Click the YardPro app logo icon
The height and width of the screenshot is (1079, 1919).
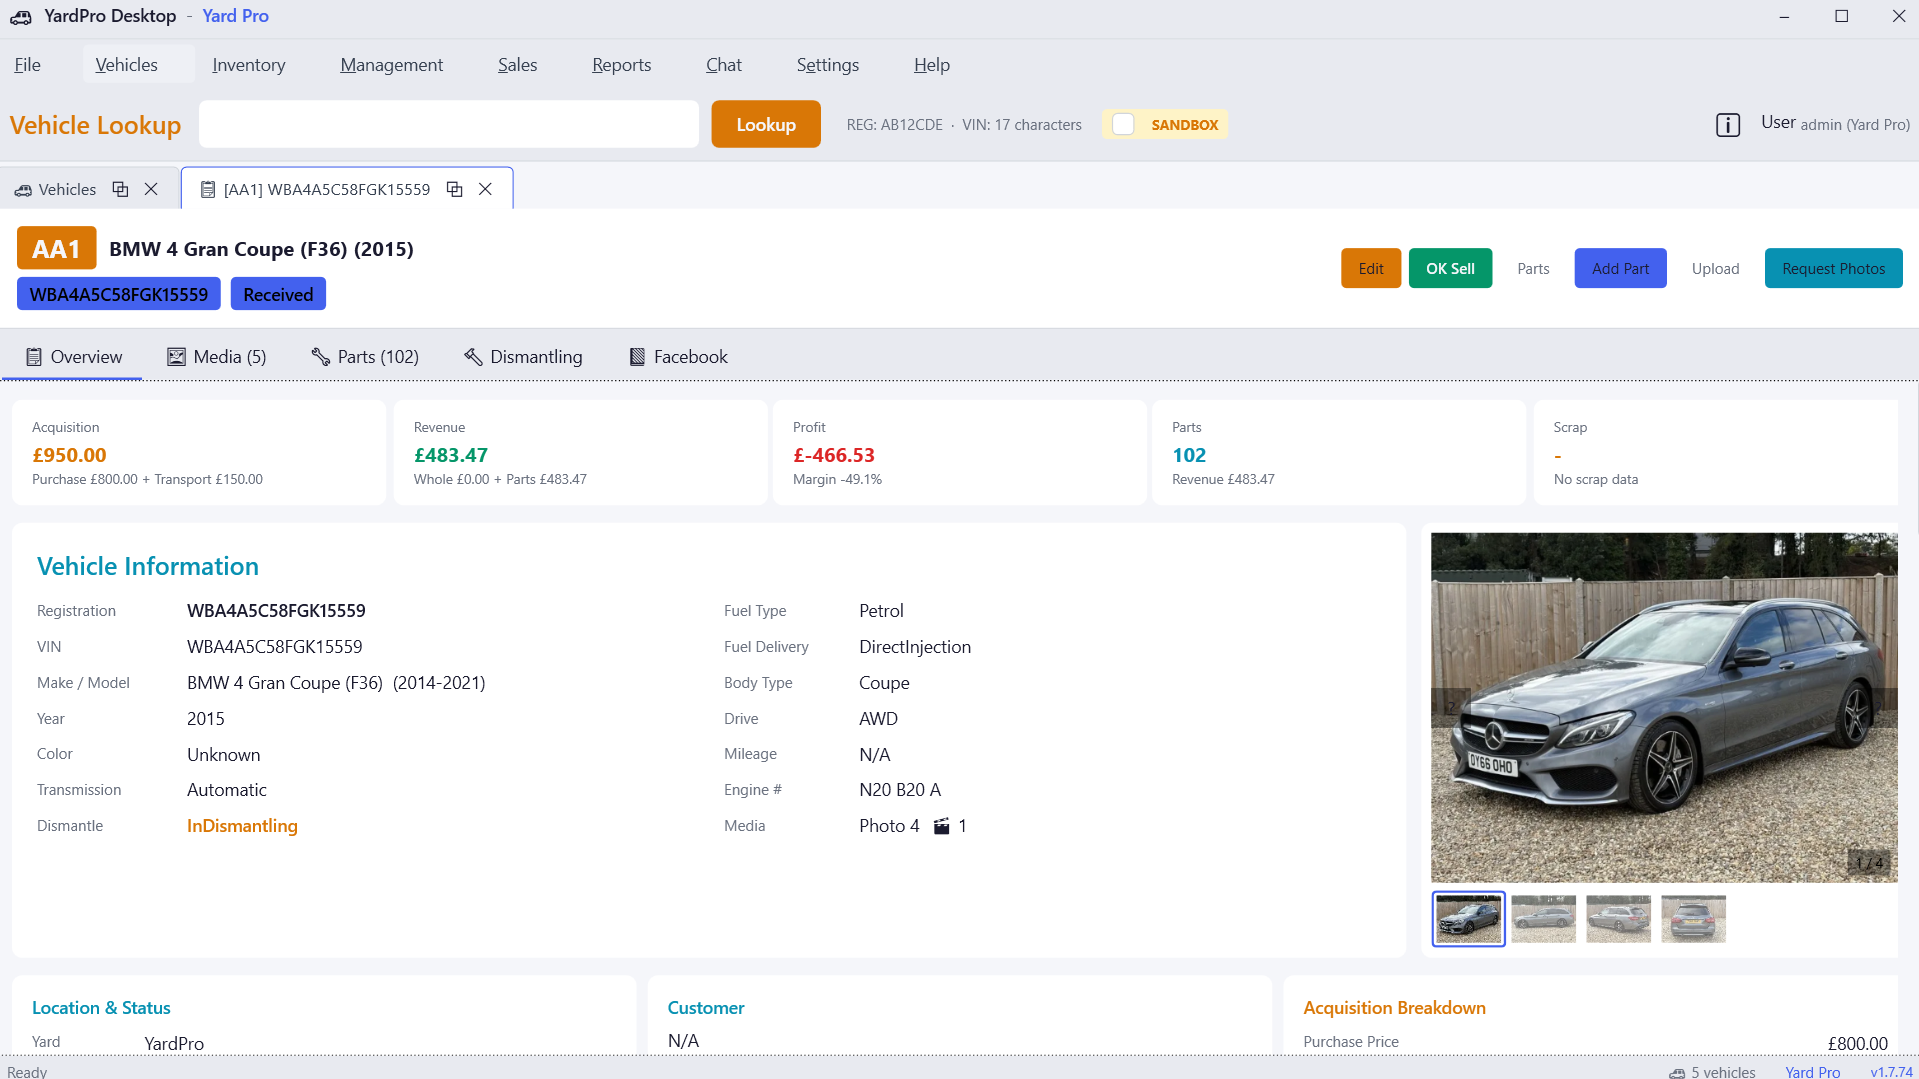coord(21,17)
